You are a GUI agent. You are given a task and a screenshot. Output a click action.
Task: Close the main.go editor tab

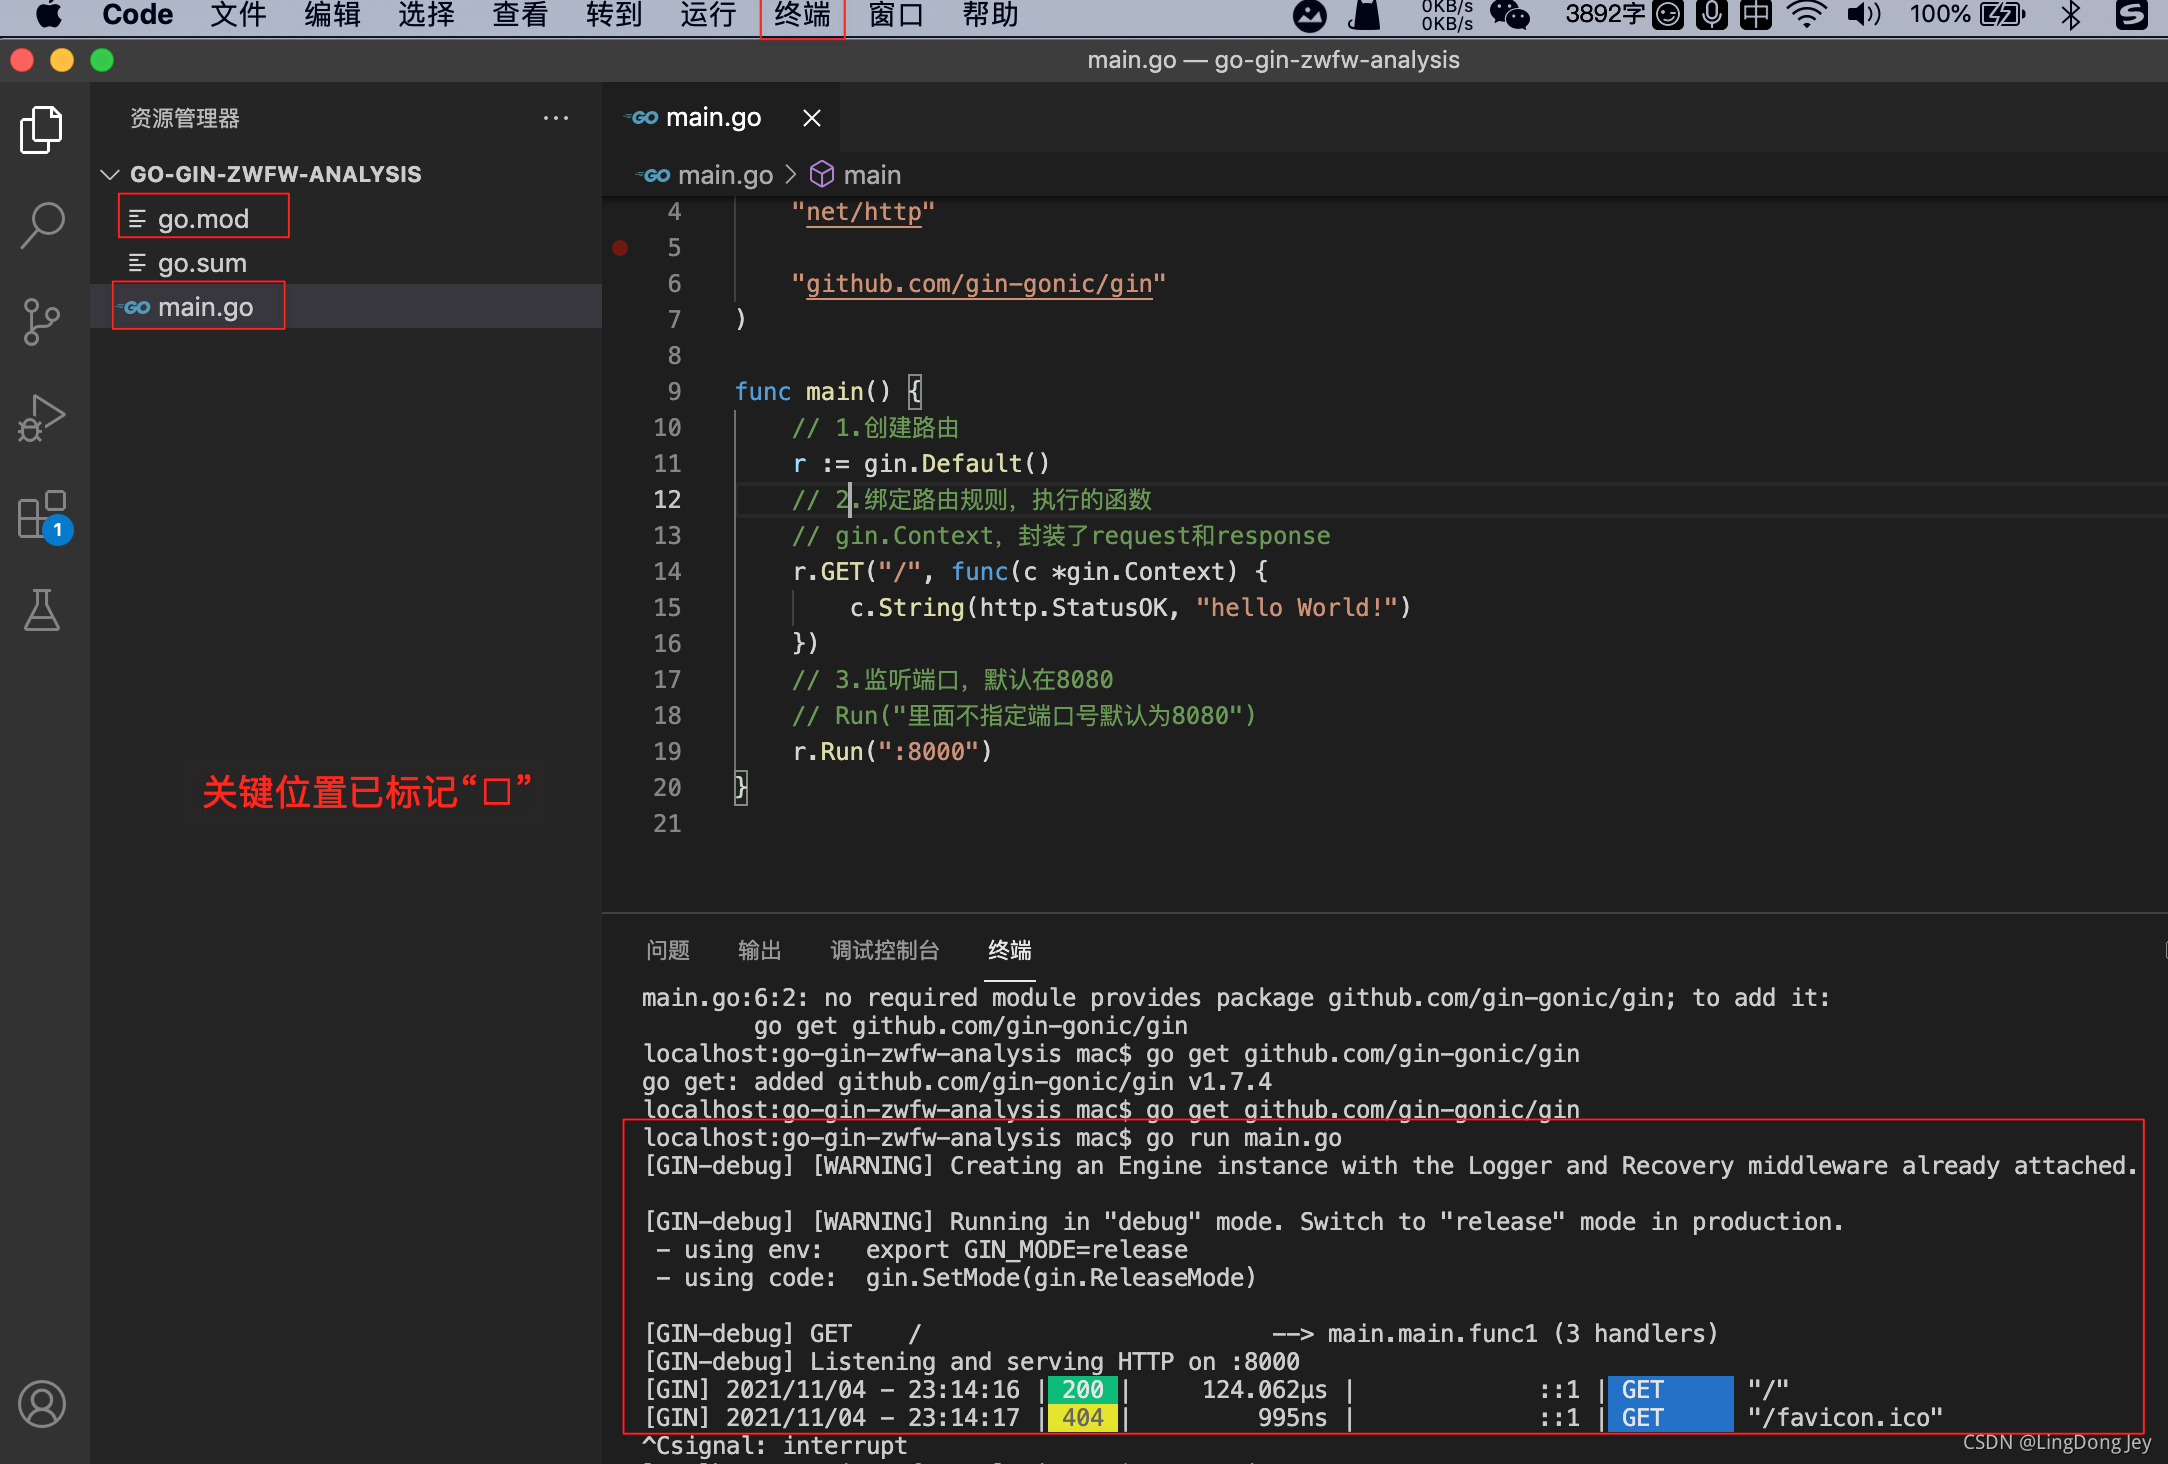(811, 118)
